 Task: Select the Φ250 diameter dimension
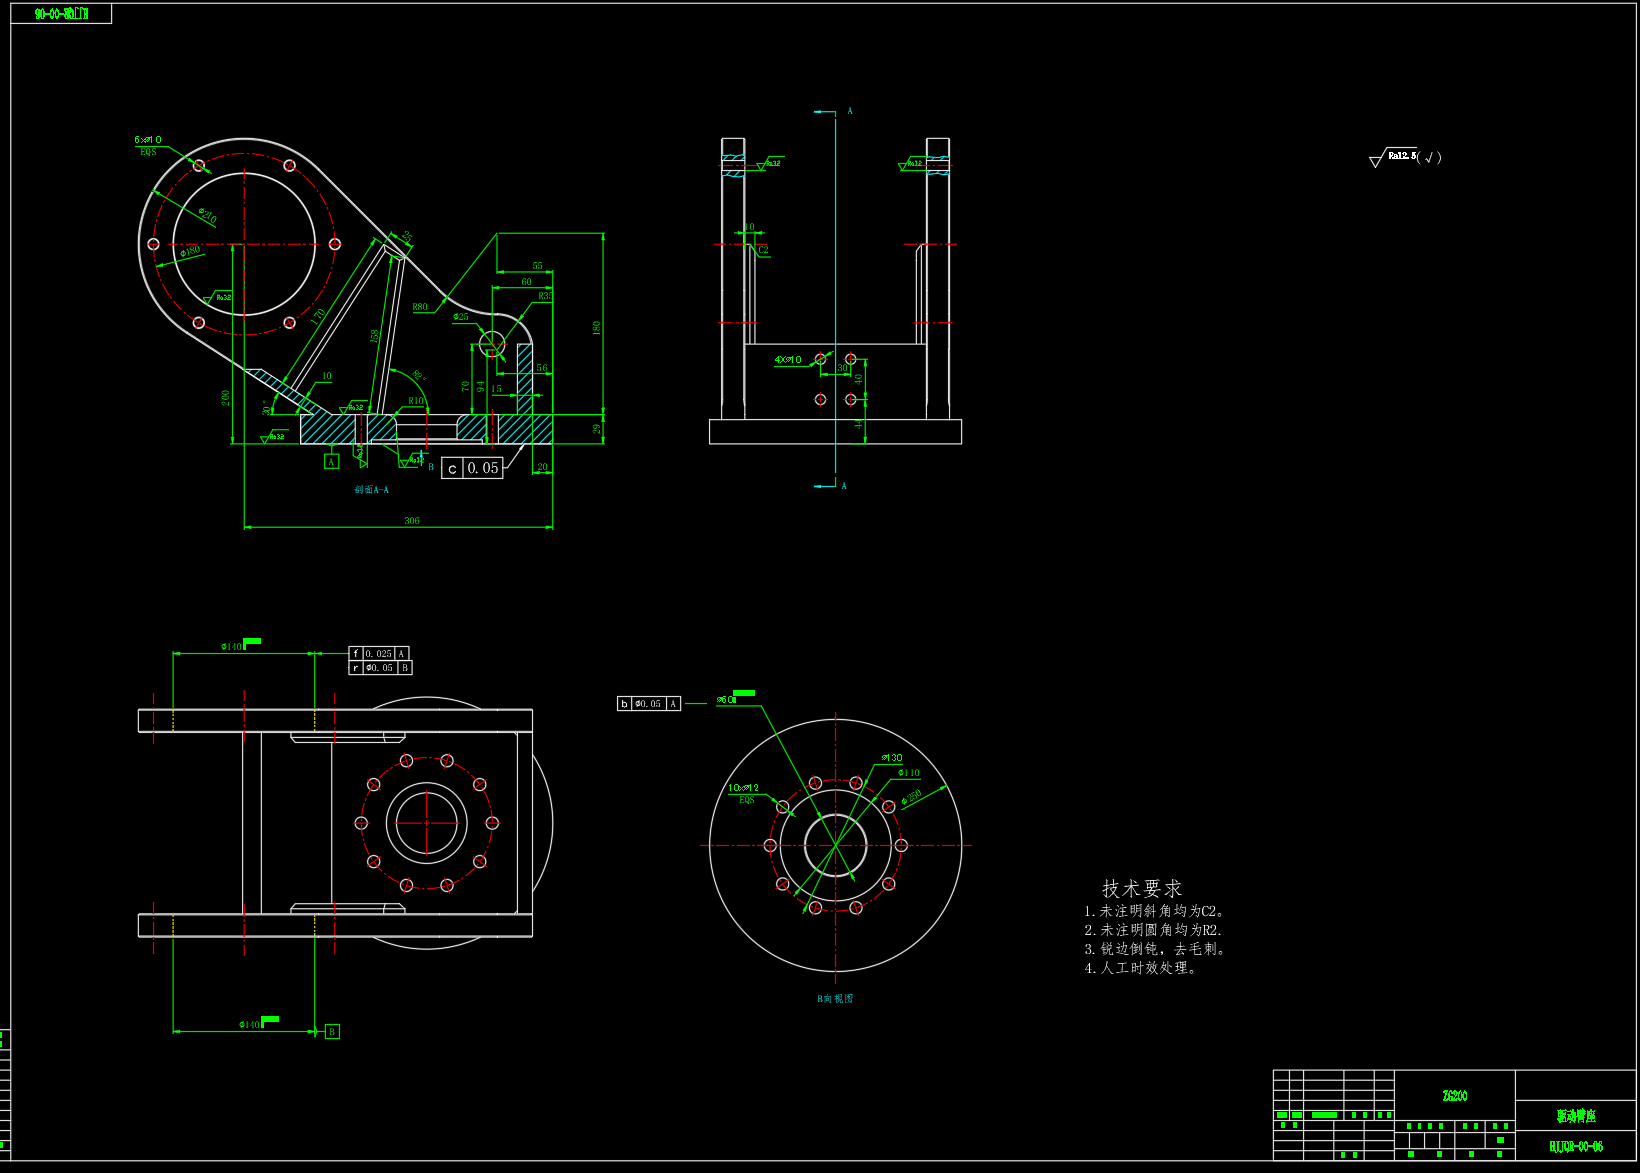tap(911, 797)
